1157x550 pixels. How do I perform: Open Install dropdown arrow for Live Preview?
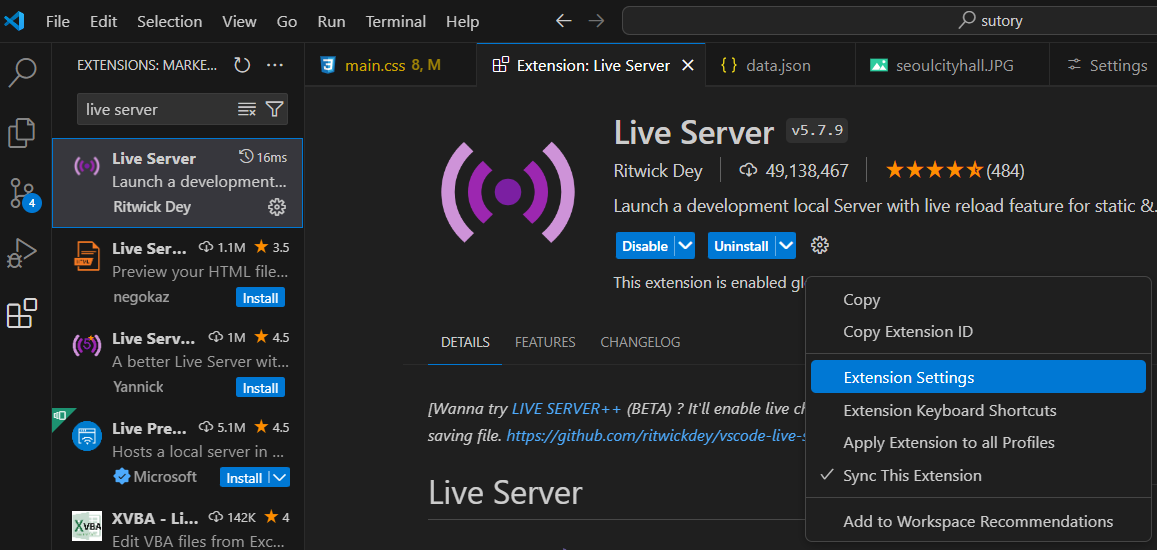click(280, 478)
